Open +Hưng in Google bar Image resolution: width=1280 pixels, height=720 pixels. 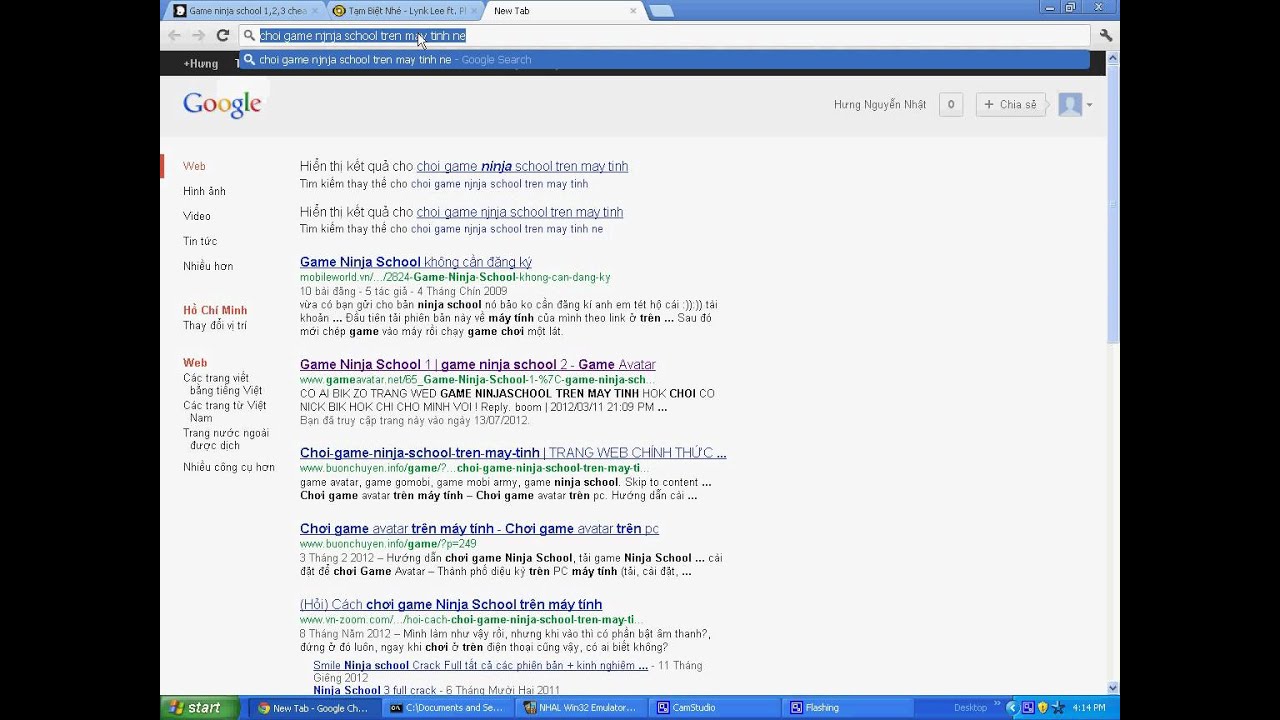click(200, 63)
